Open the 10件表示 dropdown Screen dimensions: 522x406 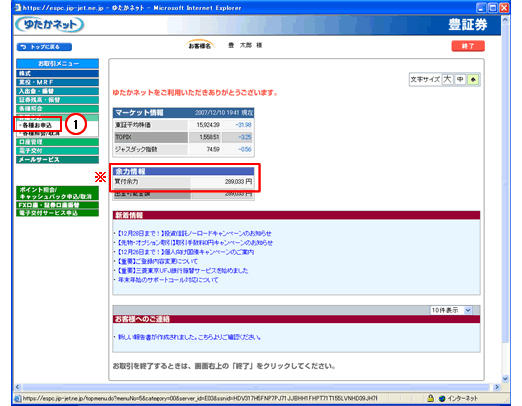tap(451, 310)
